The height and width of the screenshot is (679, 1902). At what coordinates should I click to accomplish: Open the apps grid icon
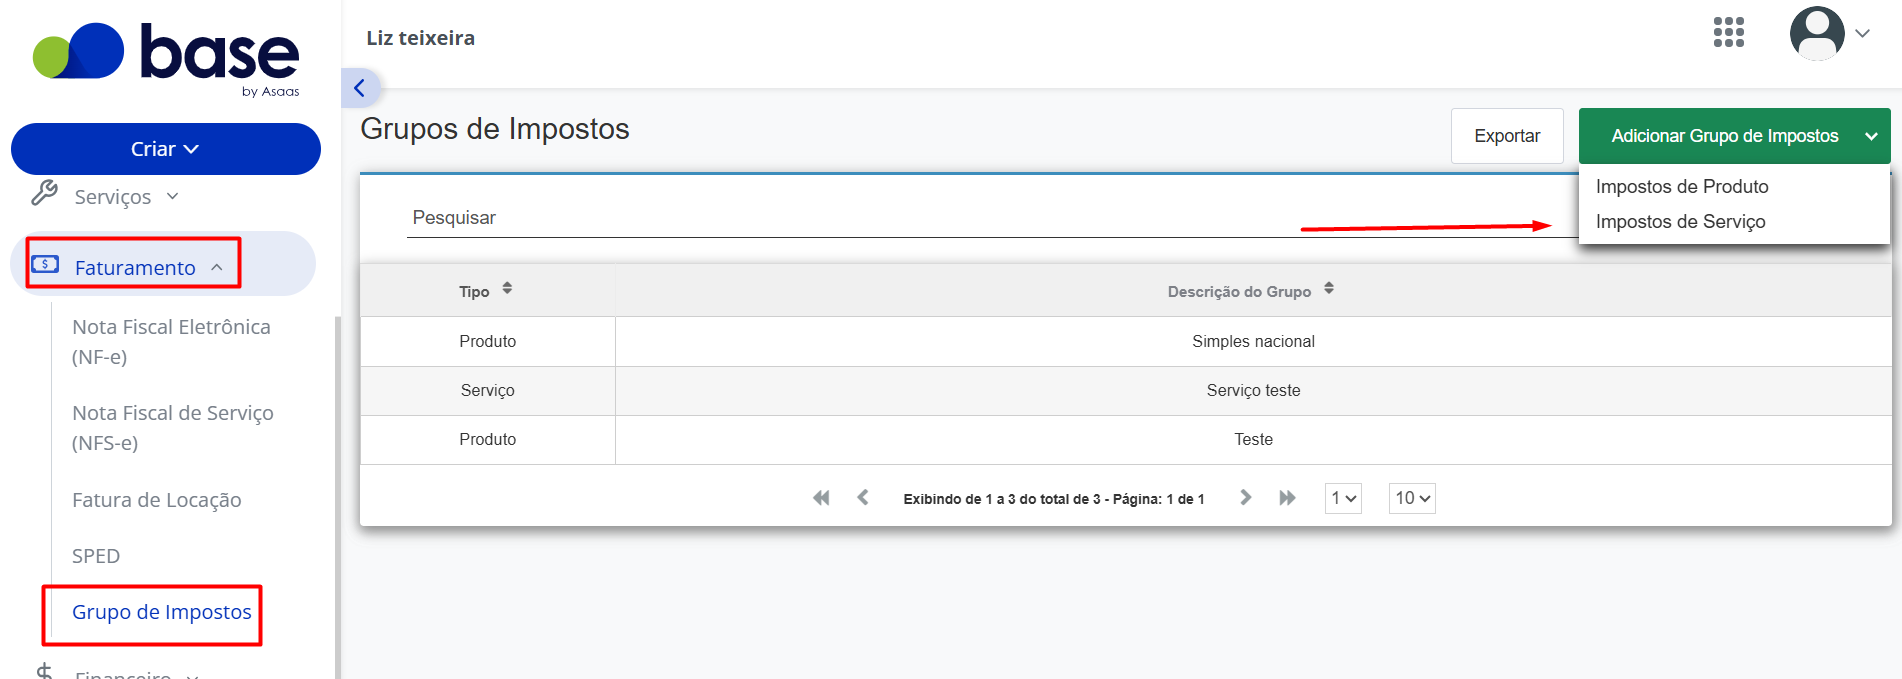(1728, 33)
